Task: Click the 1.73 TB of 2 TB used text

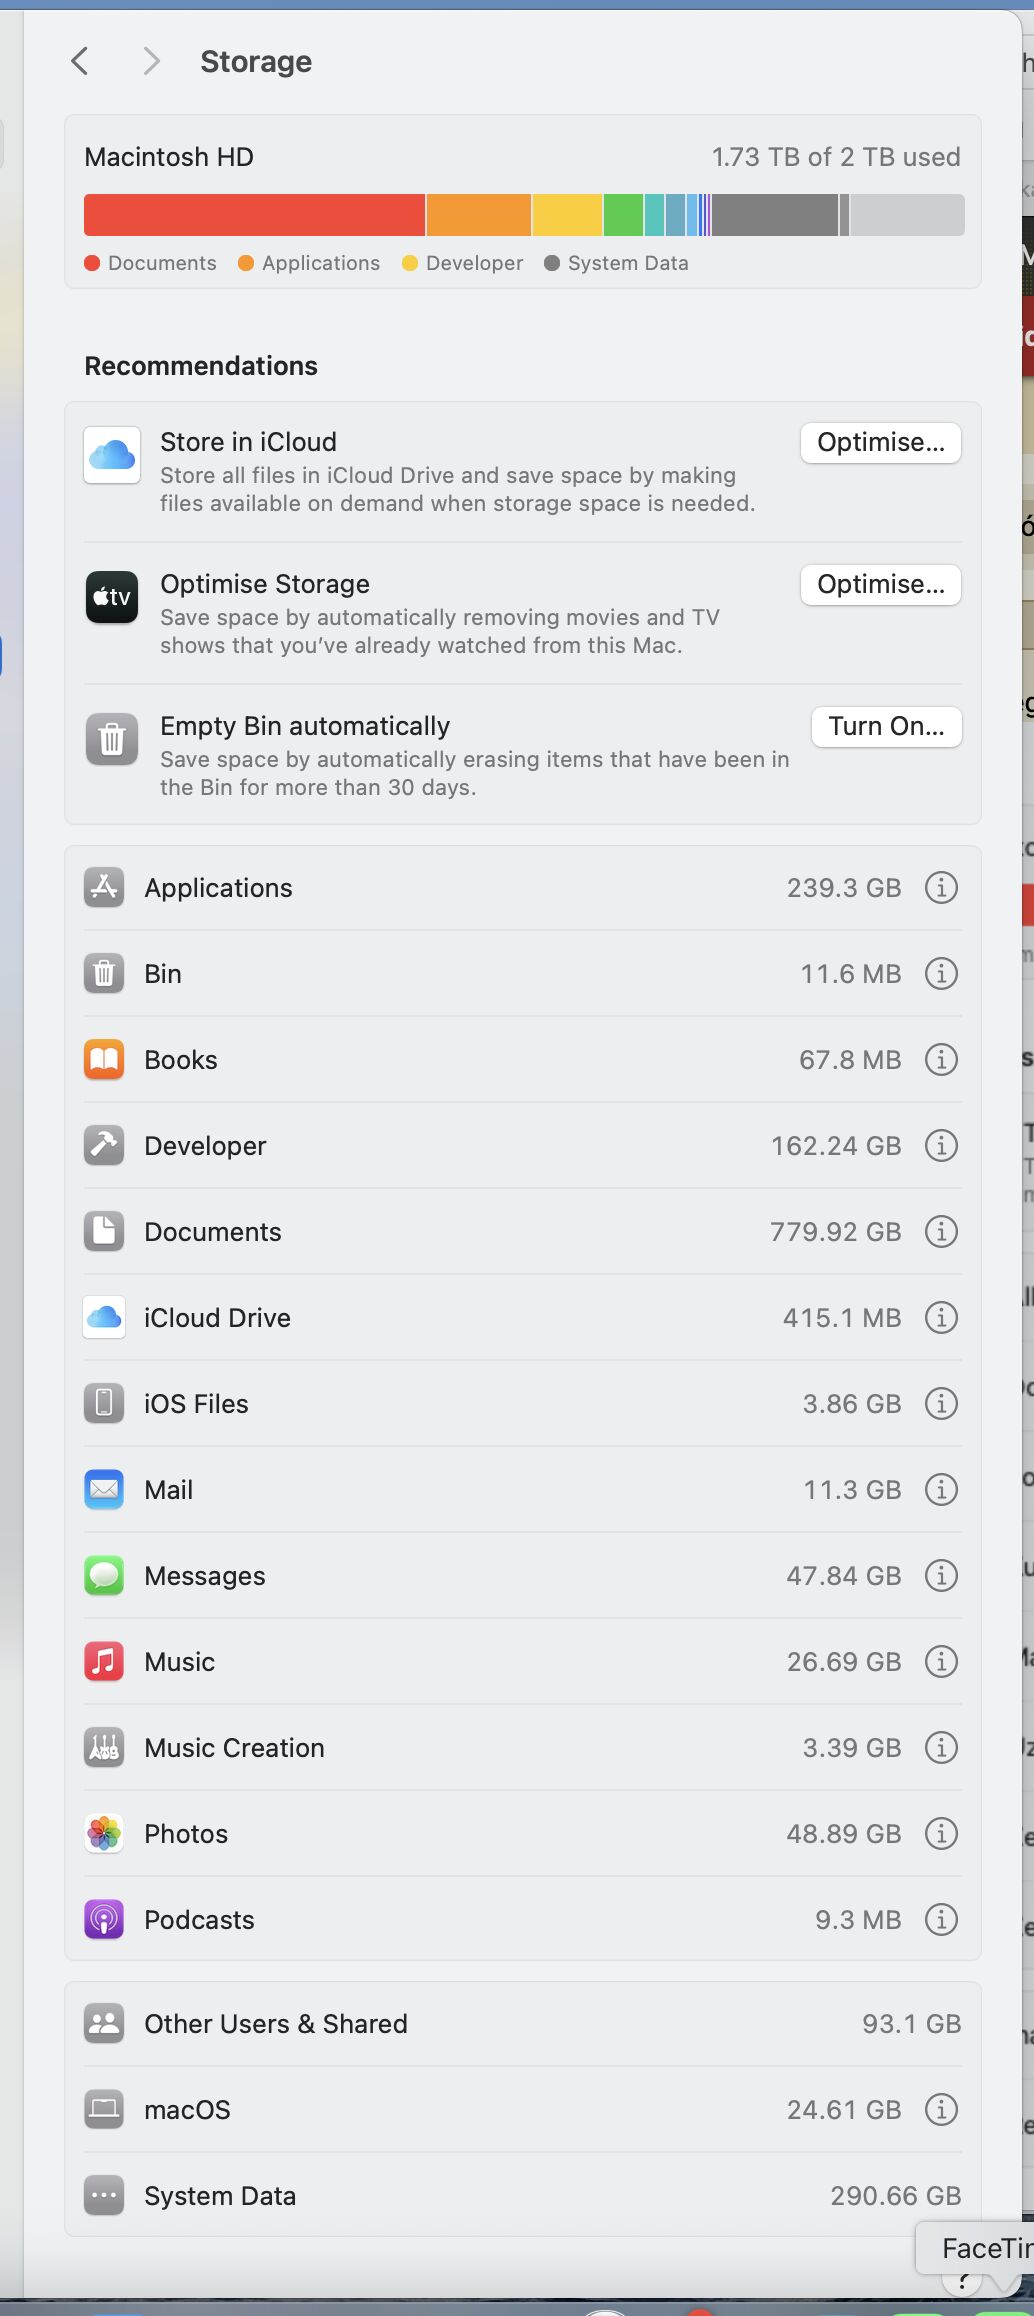Action: pos(836,157)
